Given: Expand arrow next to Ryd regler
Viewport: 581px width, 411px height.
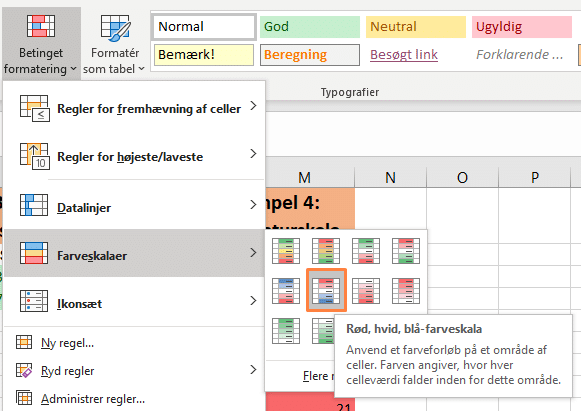Looking at the screenshot, I should pyautogui.click(x=253, y=369).
